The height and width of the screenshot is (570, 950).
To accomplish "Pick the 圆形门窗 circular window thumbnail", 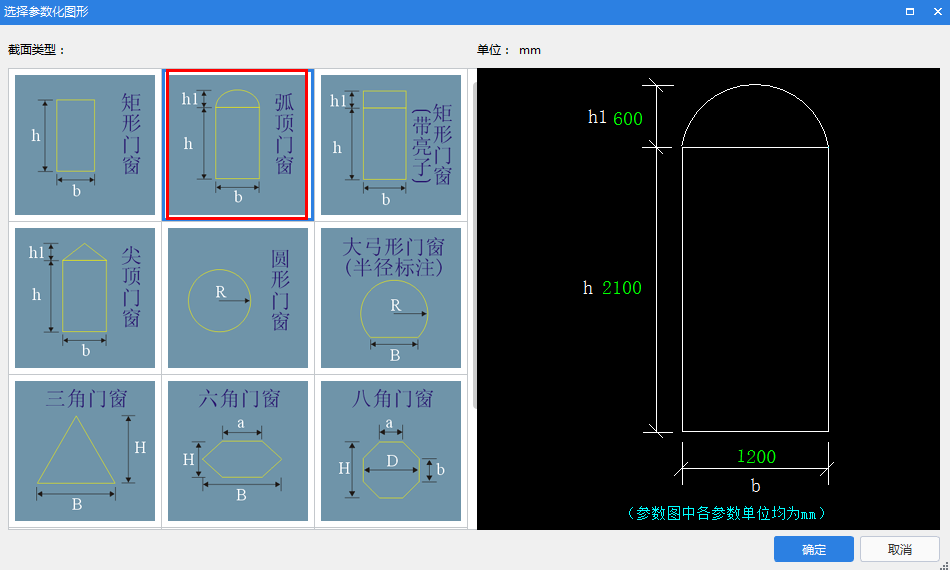I will coord(238,297).
